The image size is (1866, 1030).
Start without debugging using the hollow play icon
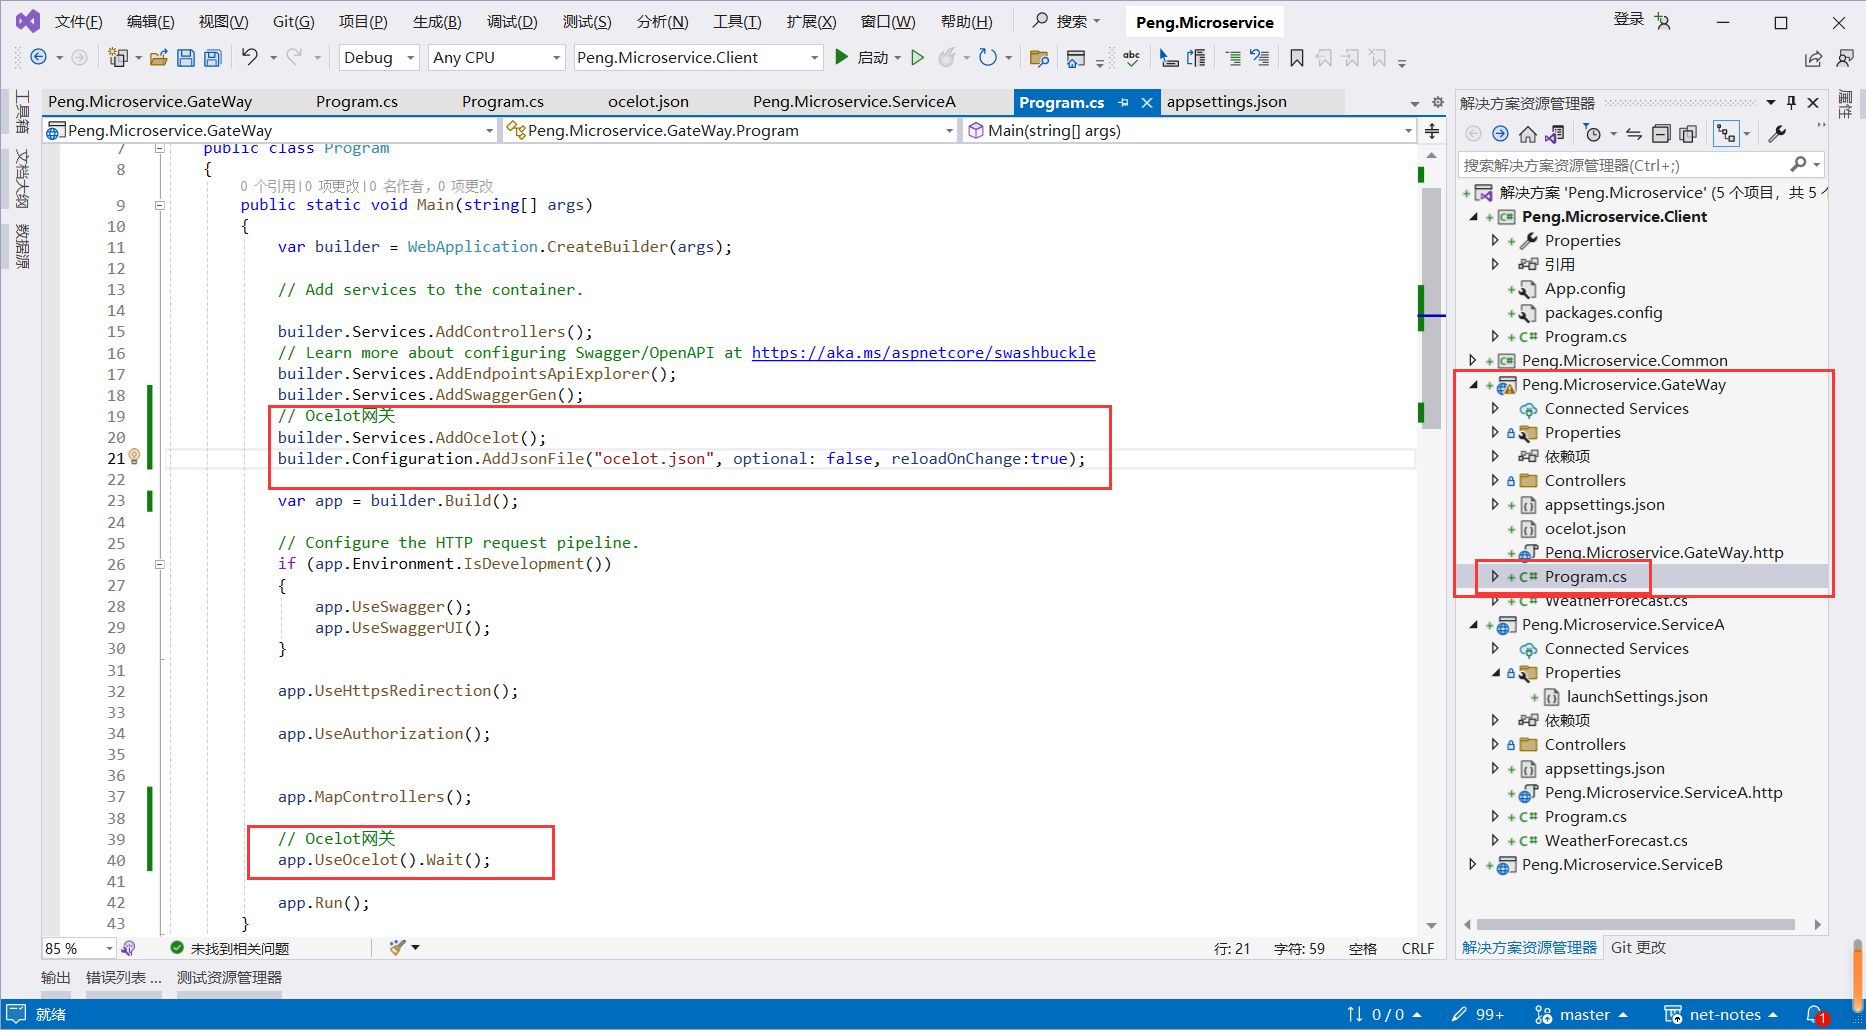coord(917,57)
